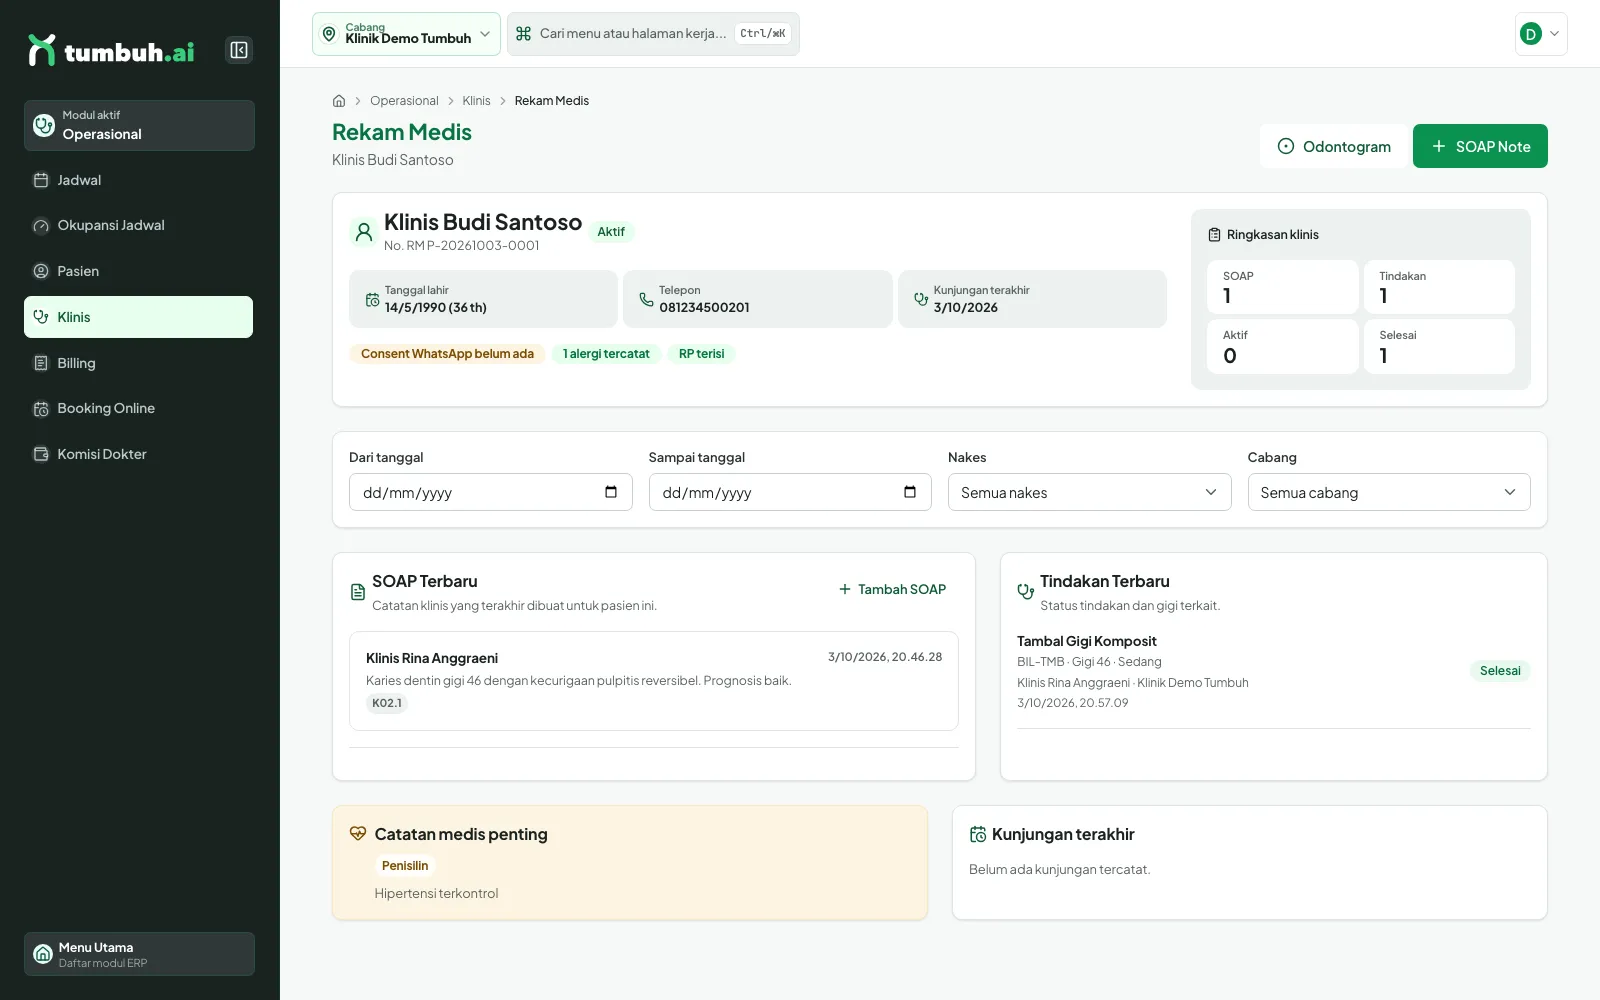The height and width of the screenshot is (1000, 1600).
Task: Click the Tambah SOAP link
Action: pos(892,589)
